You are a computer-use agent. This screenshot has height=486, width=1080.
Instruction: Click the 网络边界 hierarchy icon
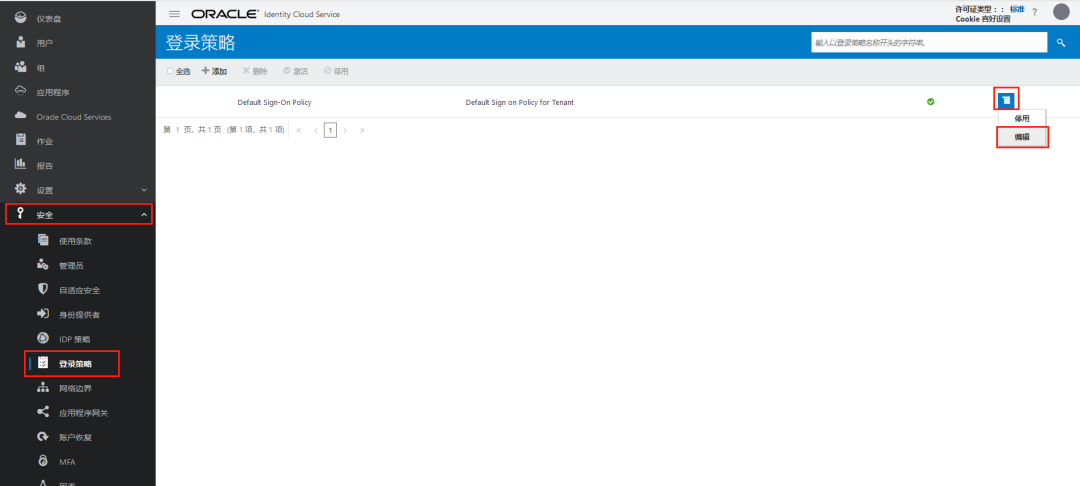[x=43, y=388]
